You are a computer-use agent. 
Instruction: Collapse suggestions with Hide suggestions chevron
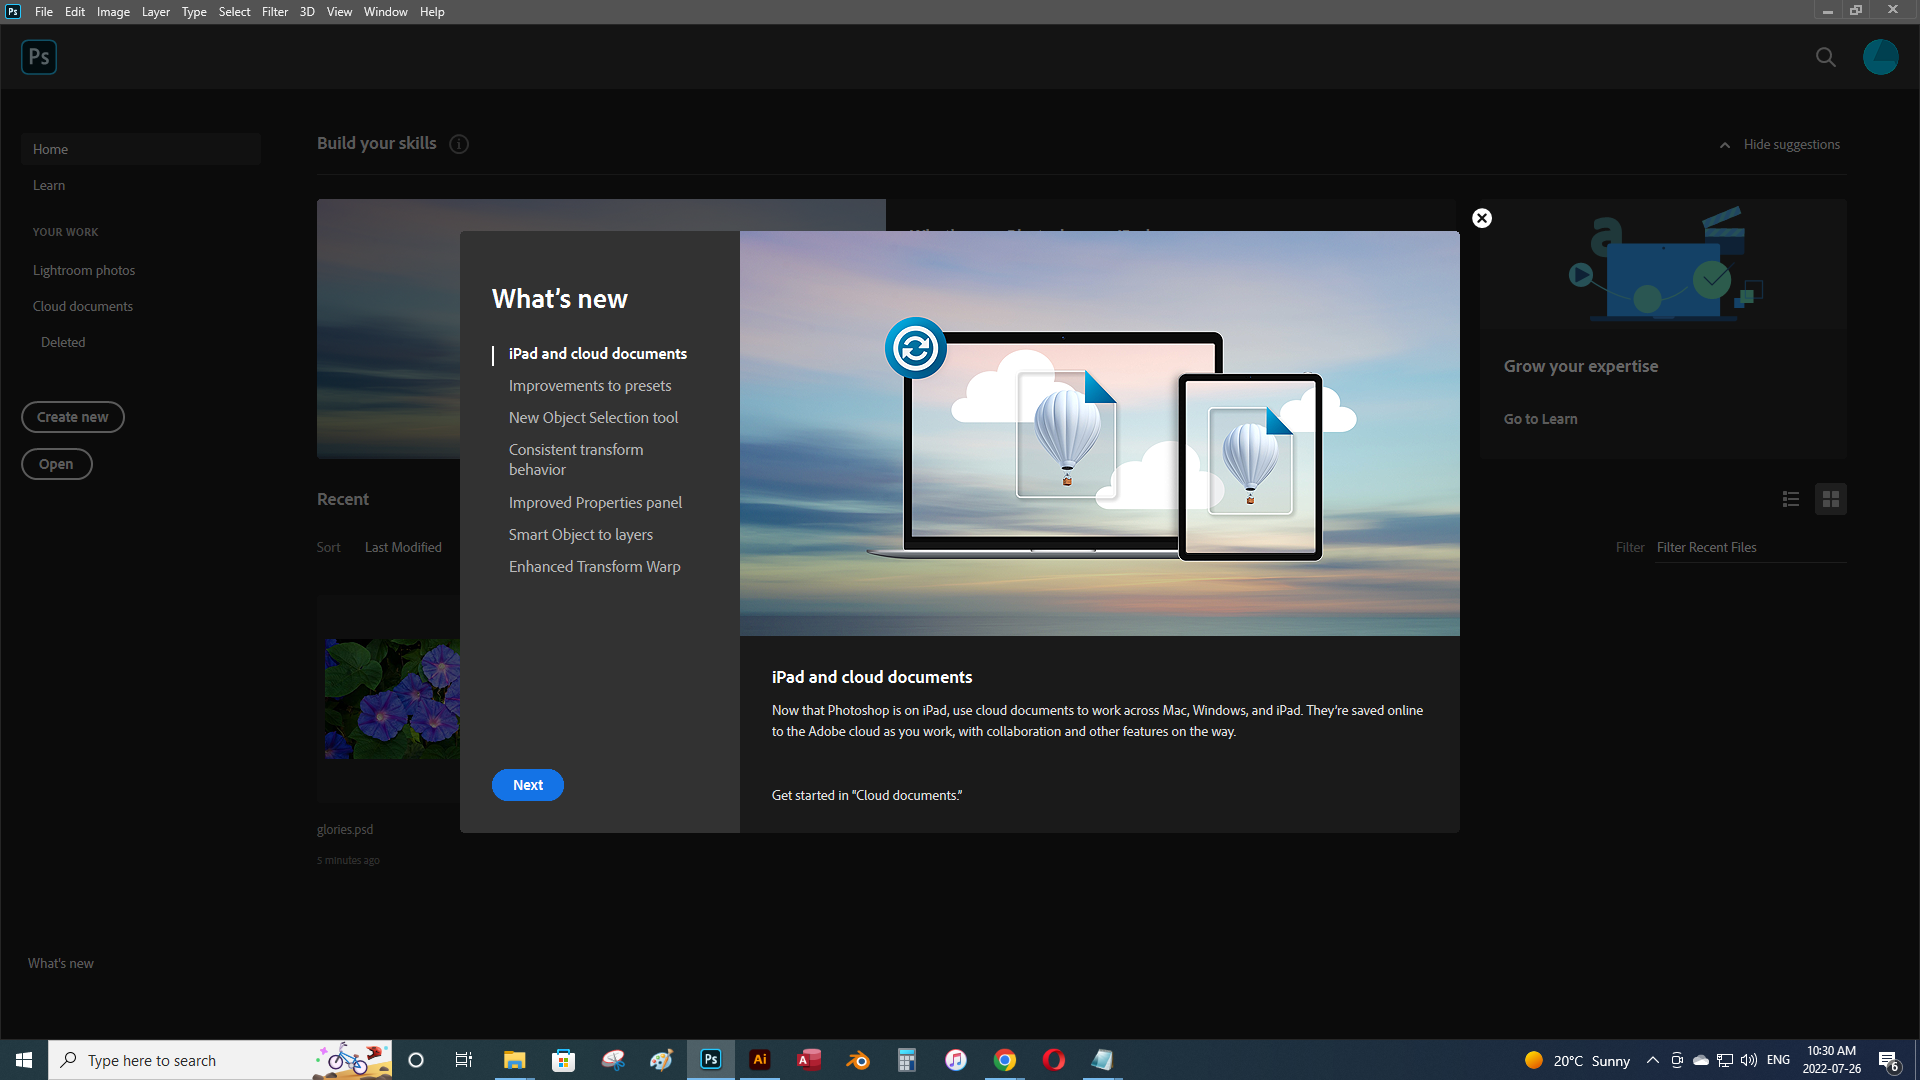click(x=1725, y=145)
